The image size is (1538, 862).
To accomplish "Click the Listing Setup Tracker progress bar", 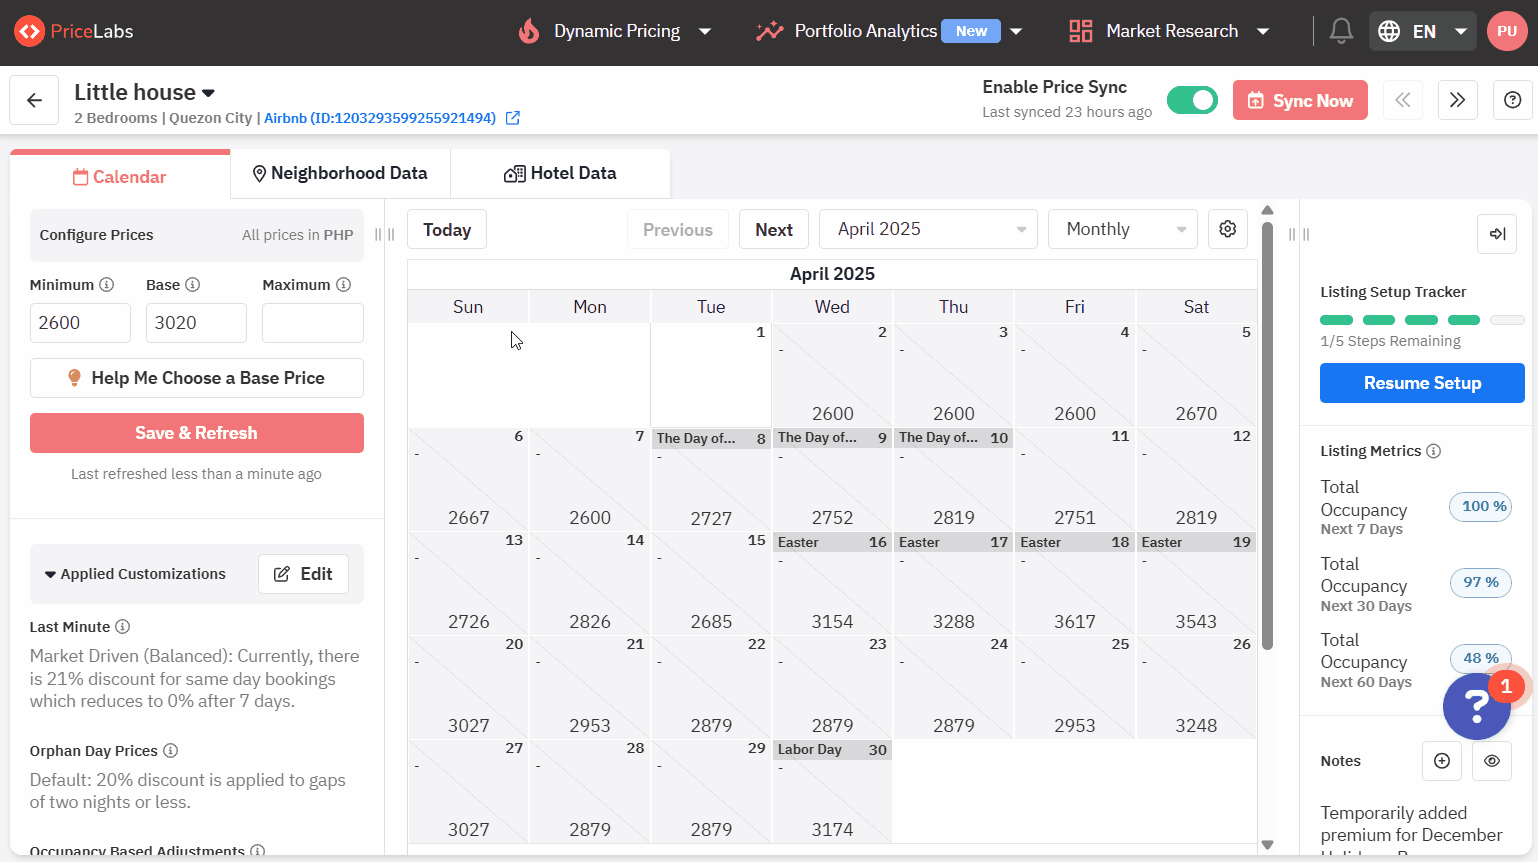I will pos(1422,320).
